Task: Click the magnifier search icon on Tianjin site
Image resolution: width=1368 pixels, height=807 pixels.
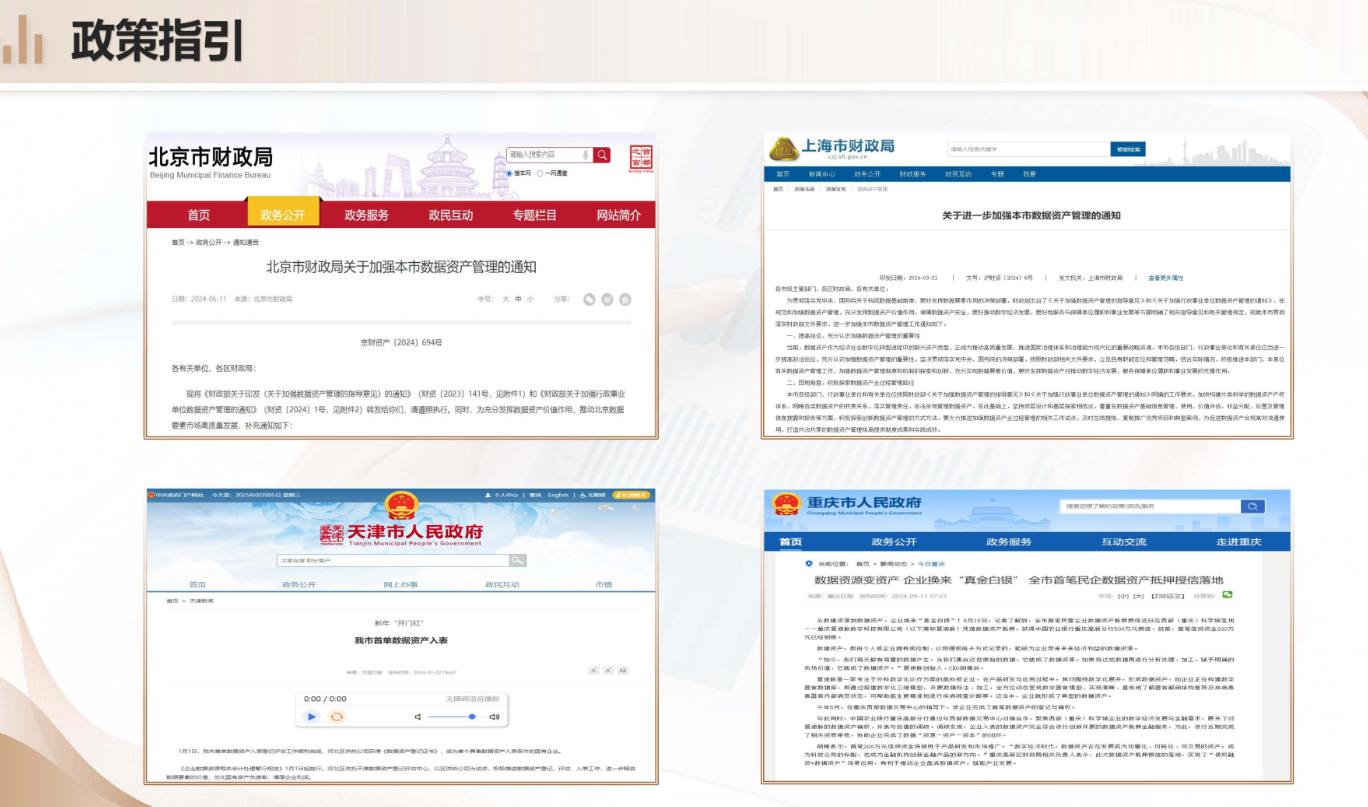Action: [517, 560]
